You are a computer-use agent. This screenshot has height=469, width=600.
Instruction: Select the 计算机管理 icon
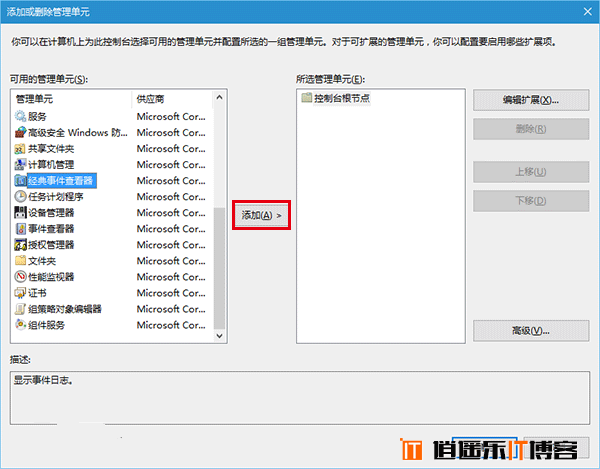pyautogui.click(x=20, y=164)
